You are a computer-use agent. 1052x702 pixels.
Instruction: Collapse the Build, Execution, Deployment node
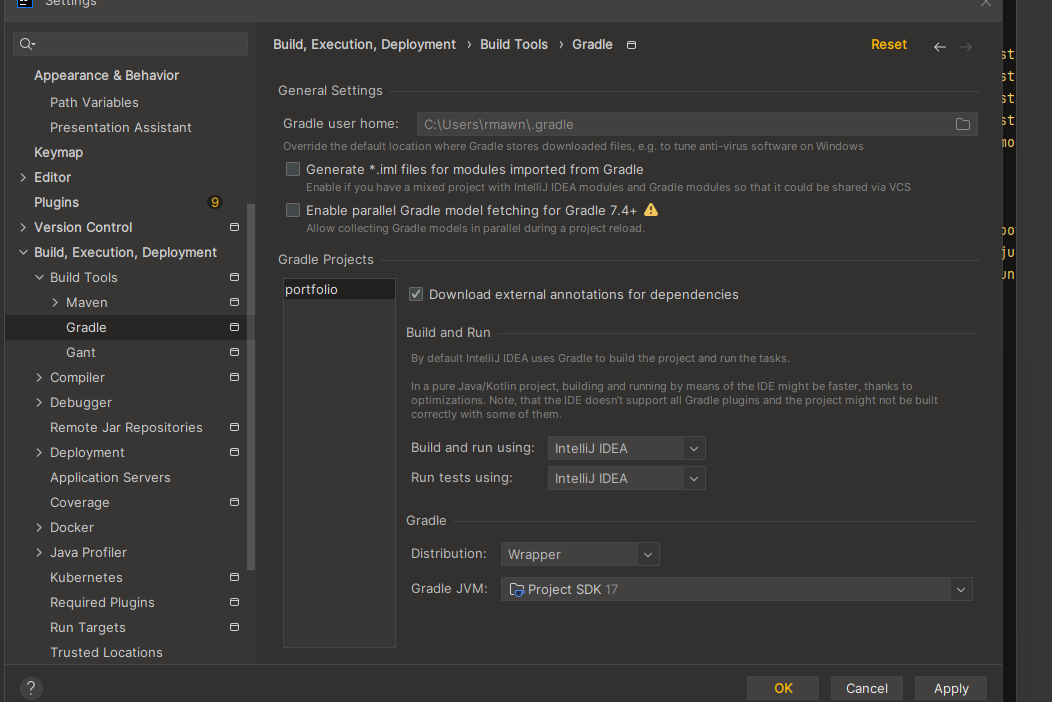(23, 252)
